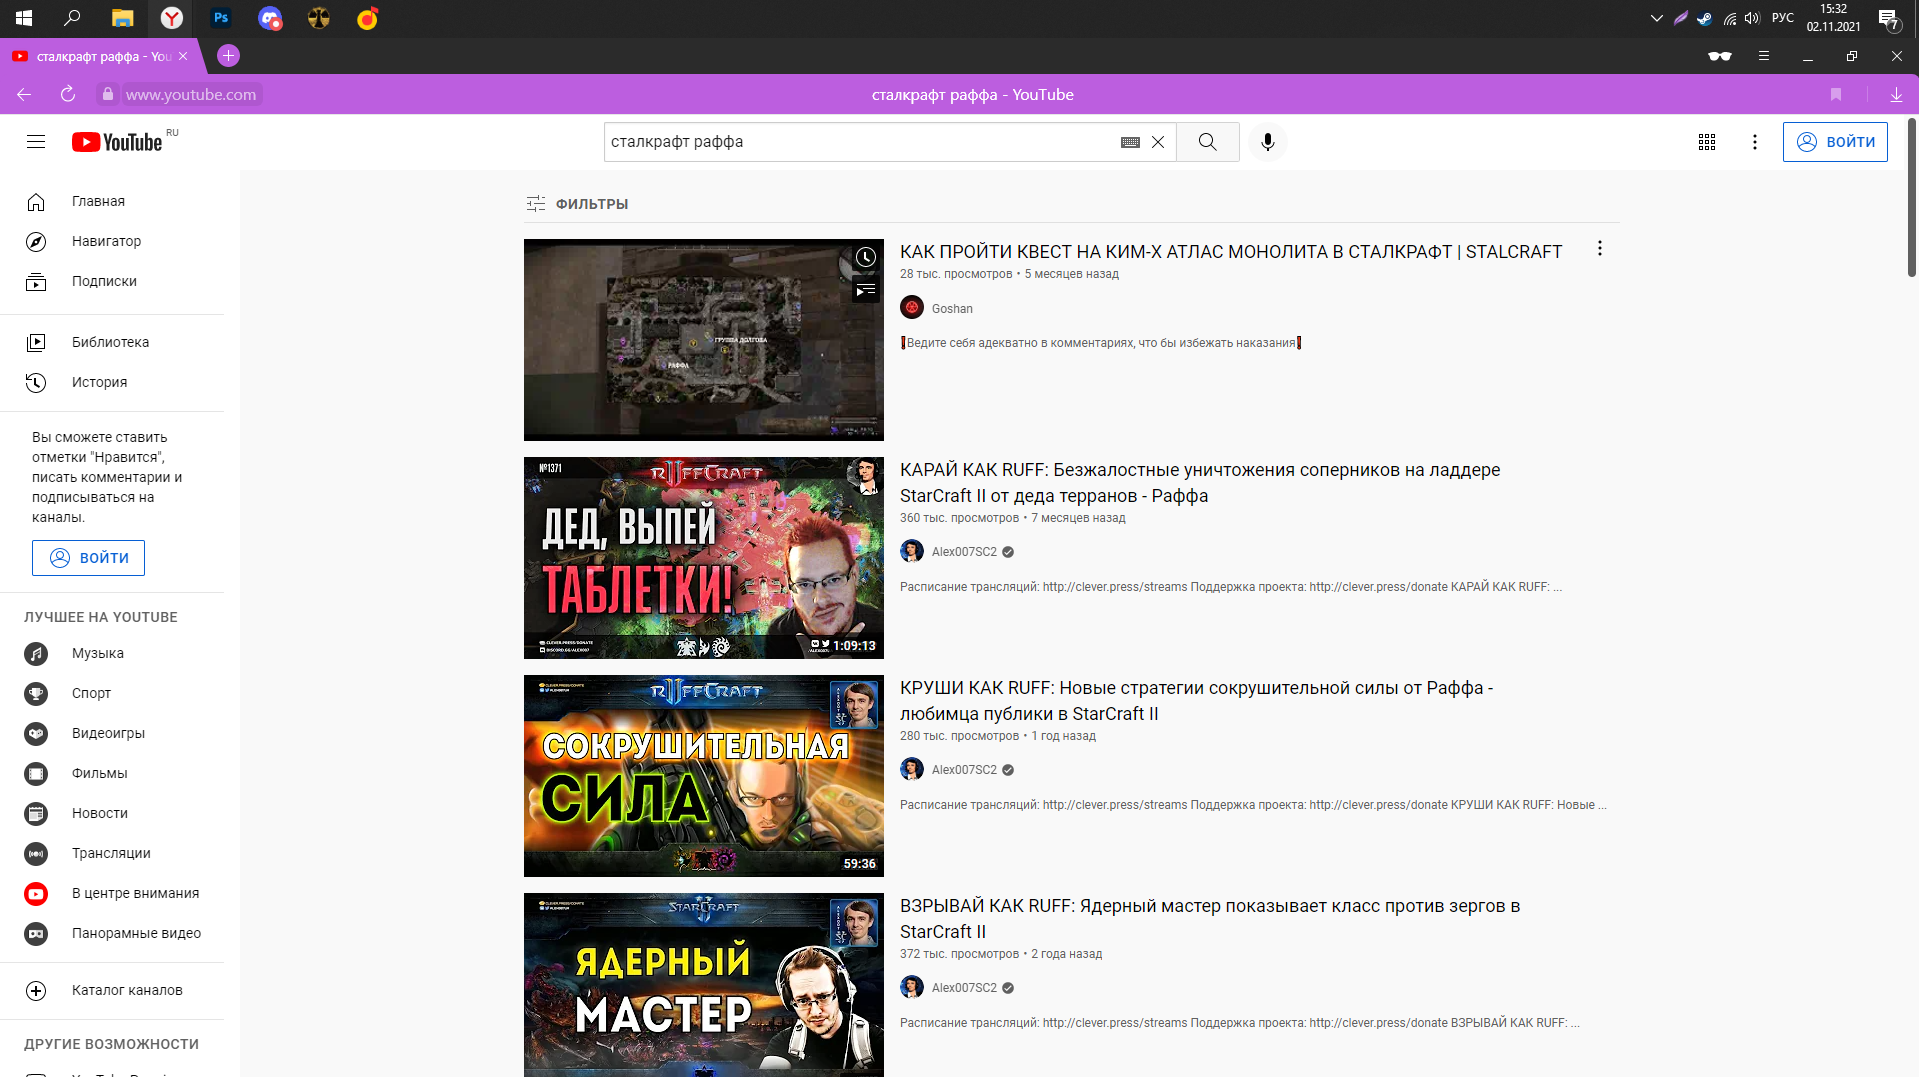
Task: Add first video to Watch Later clock icon
Action: [x=865, y=258]
